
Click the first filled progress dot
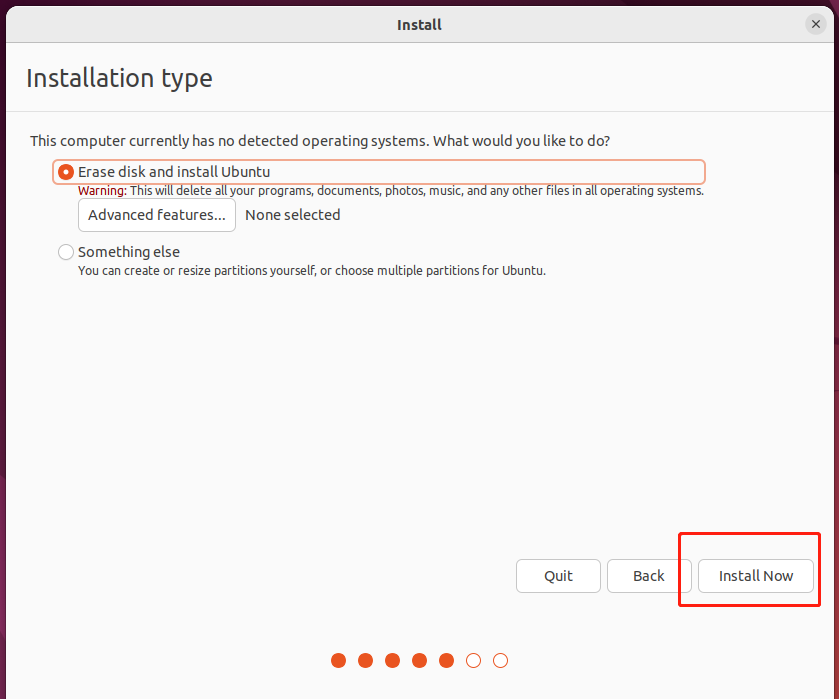tap(338, 660)
